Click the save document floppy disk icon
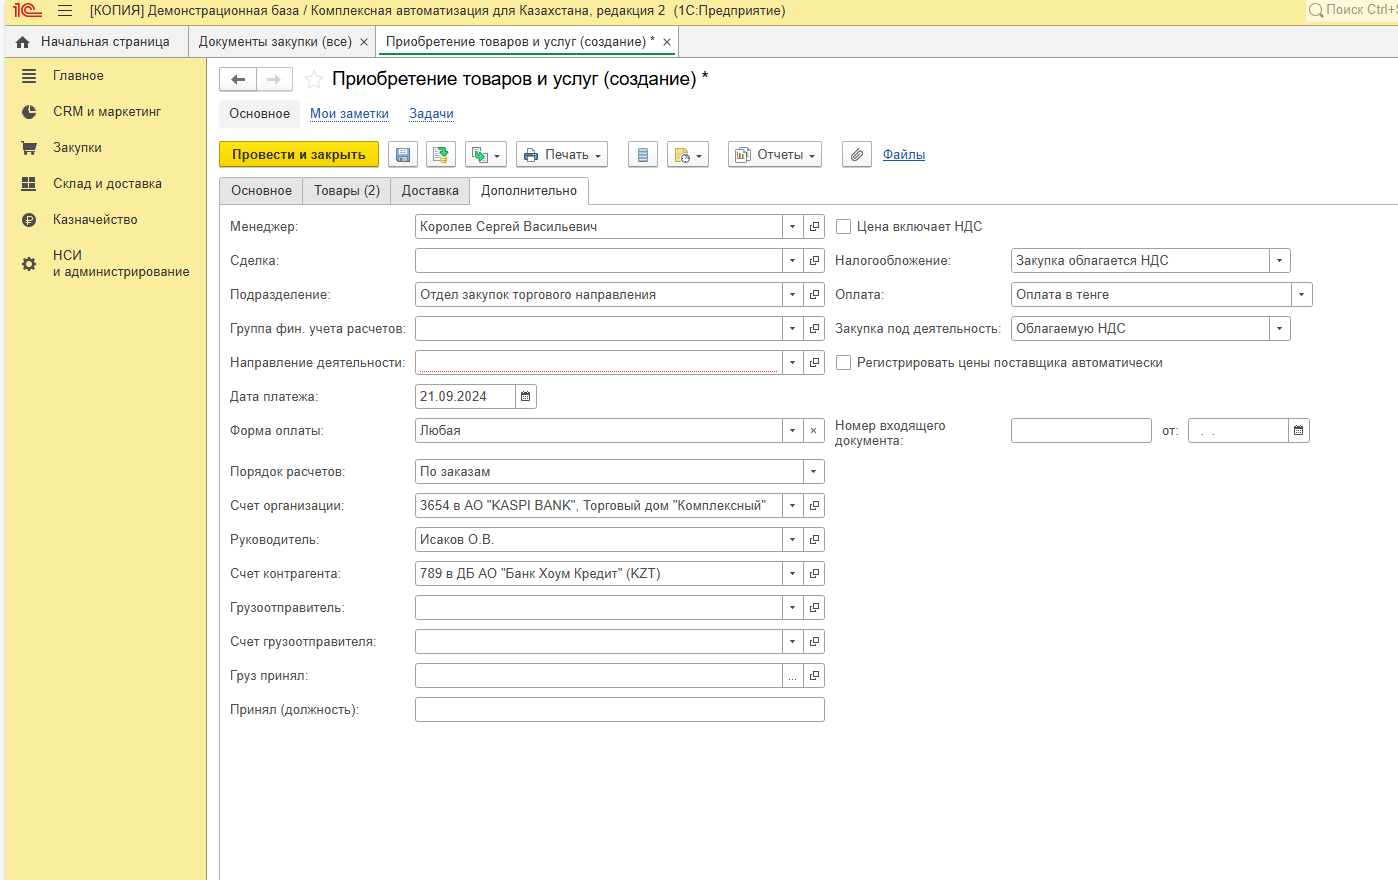This screenshot has width=1398, height=880. pos(403,155)
